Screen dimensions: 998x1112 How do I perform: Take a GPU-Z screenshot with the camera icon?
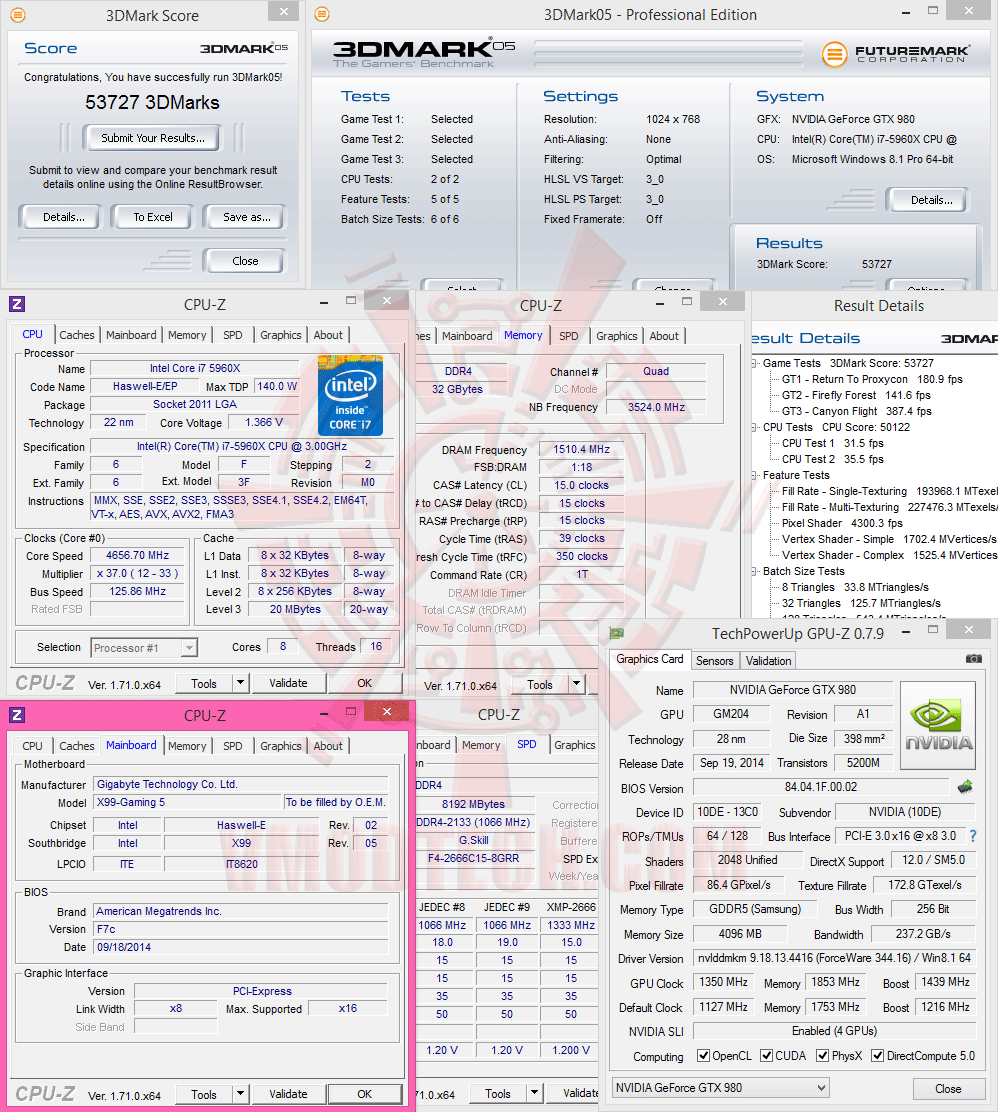(975, 659)
